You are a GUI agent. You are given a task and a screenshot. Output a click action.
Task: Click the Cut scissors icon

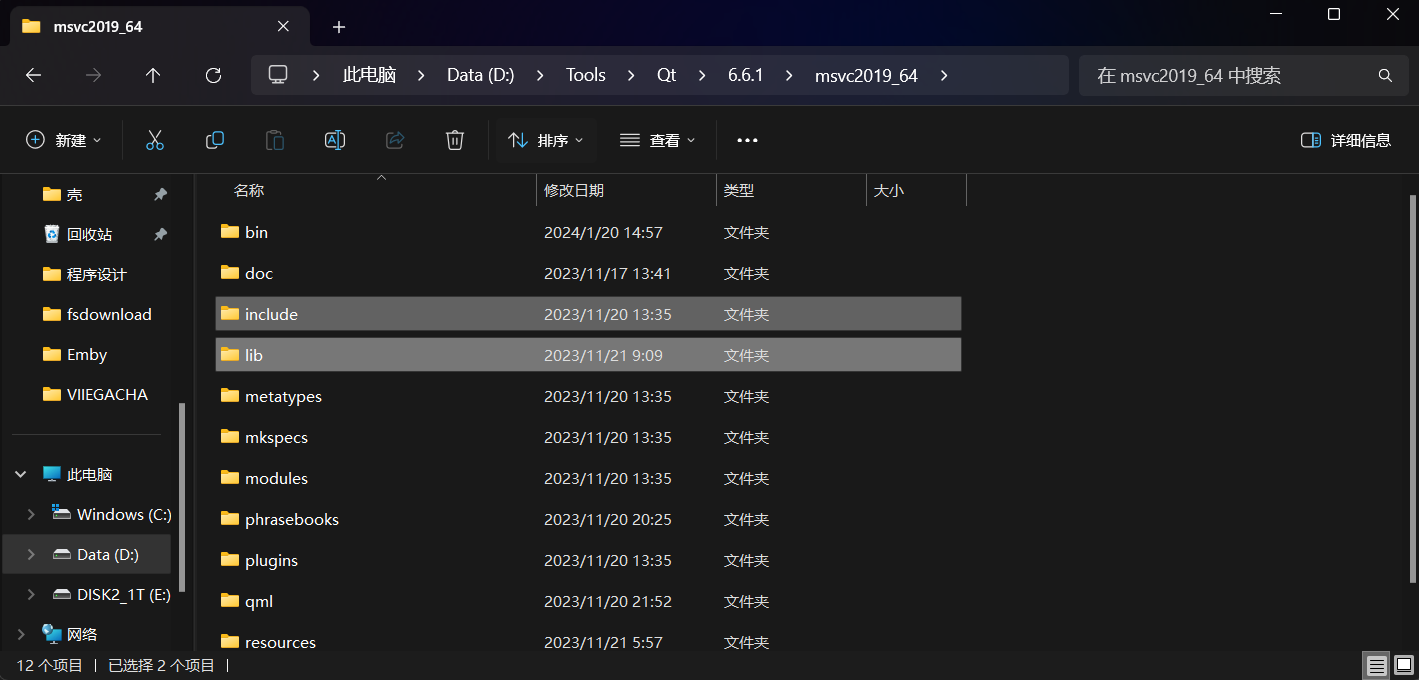155,141
